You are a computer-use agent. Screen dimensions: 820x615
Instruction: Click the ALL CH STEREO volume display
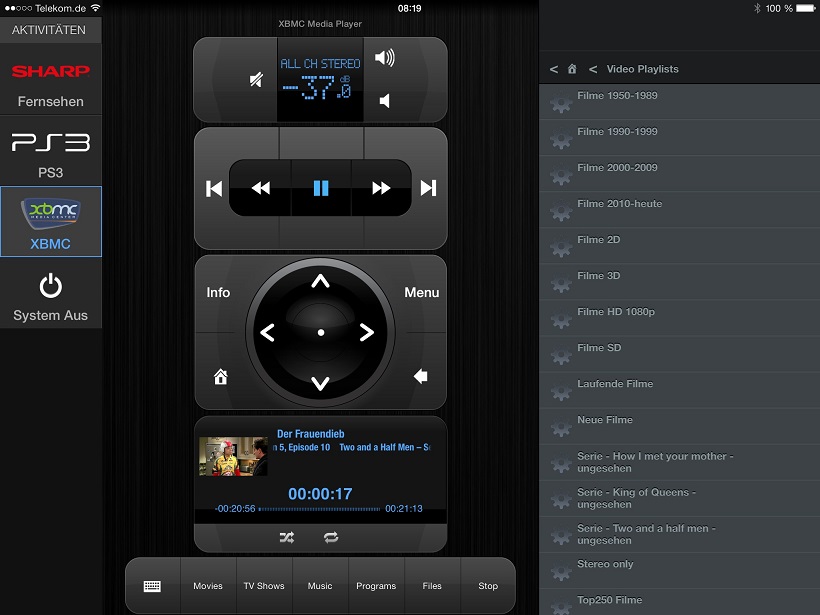click(320, 79)
